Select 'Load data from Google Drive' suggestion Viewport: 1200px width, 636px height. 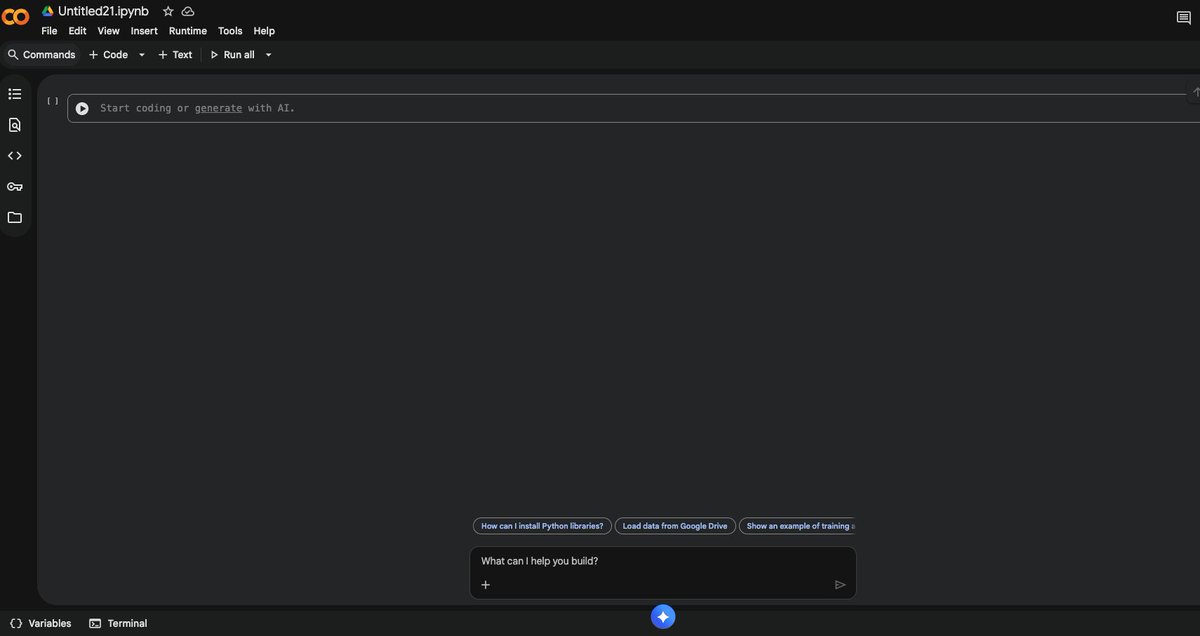(x=675, y=526)
